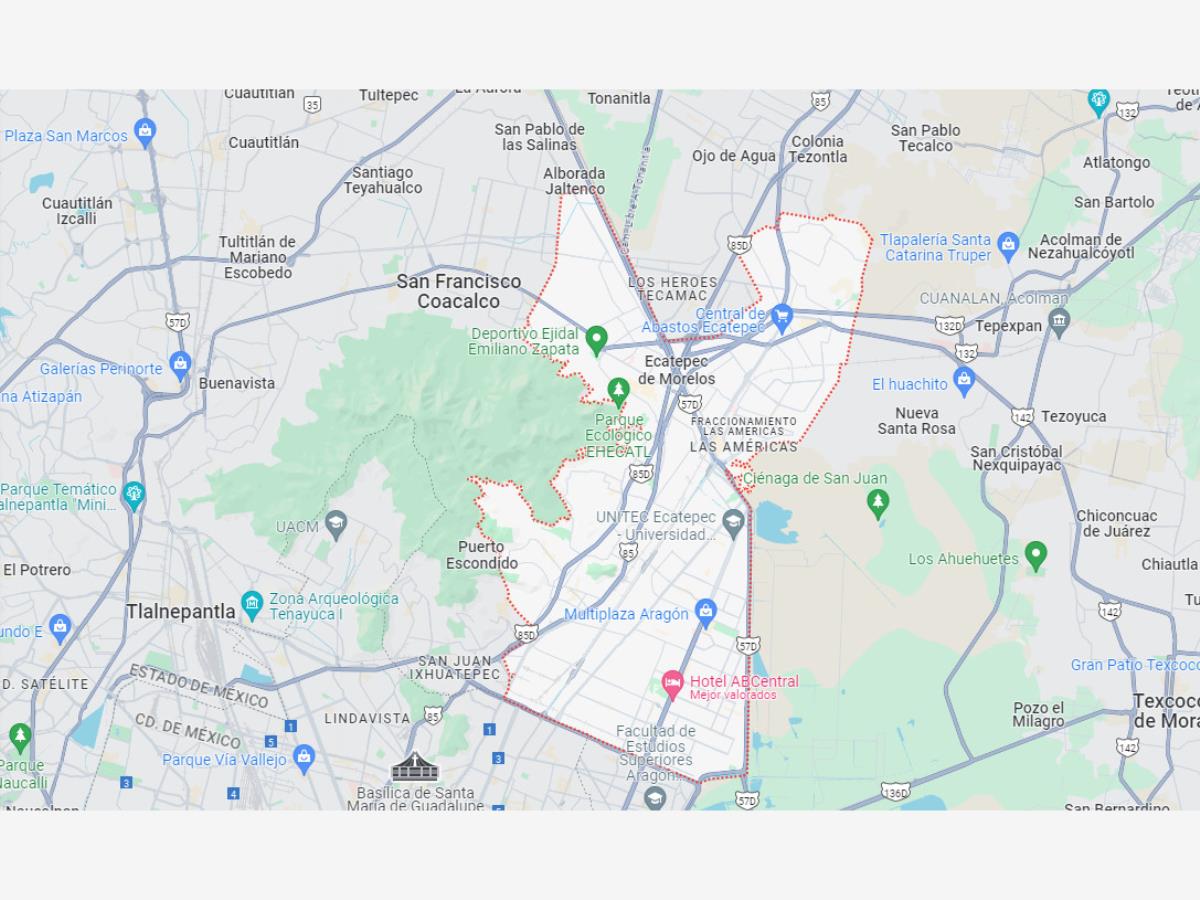Select the Galerías Perinorte shopping pin
Screen dimensions: 1200x900
(180, 366)
